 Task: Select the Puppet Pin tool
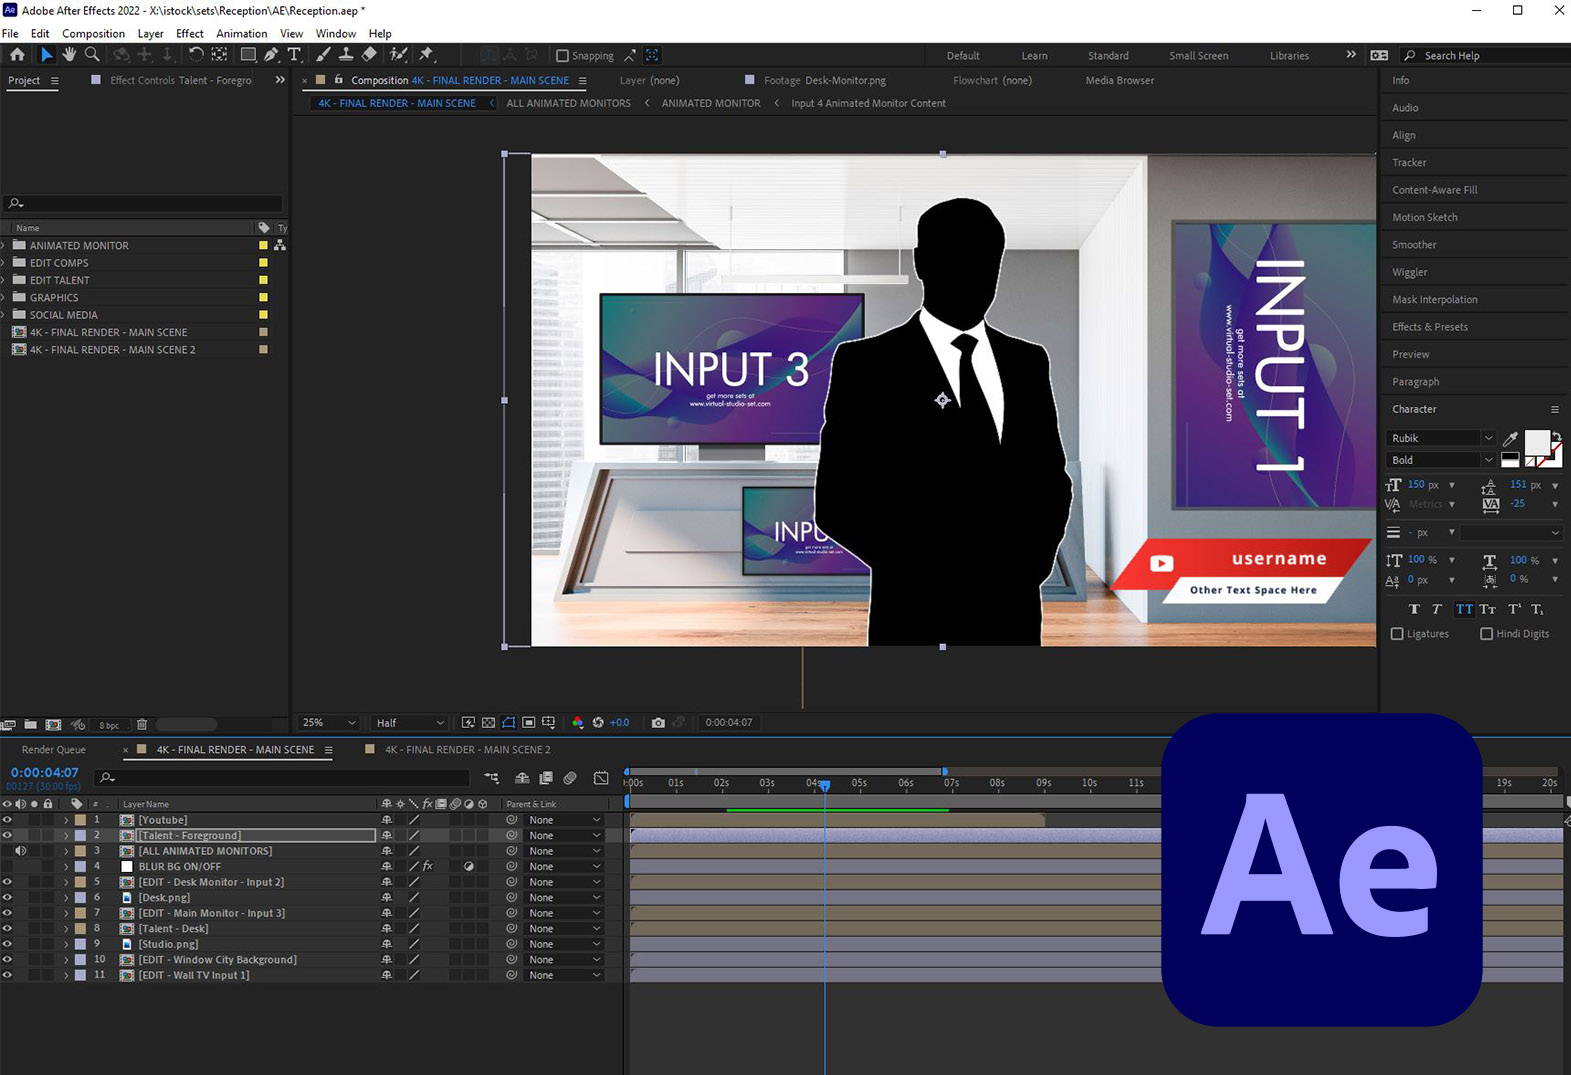tap(426, 55)
